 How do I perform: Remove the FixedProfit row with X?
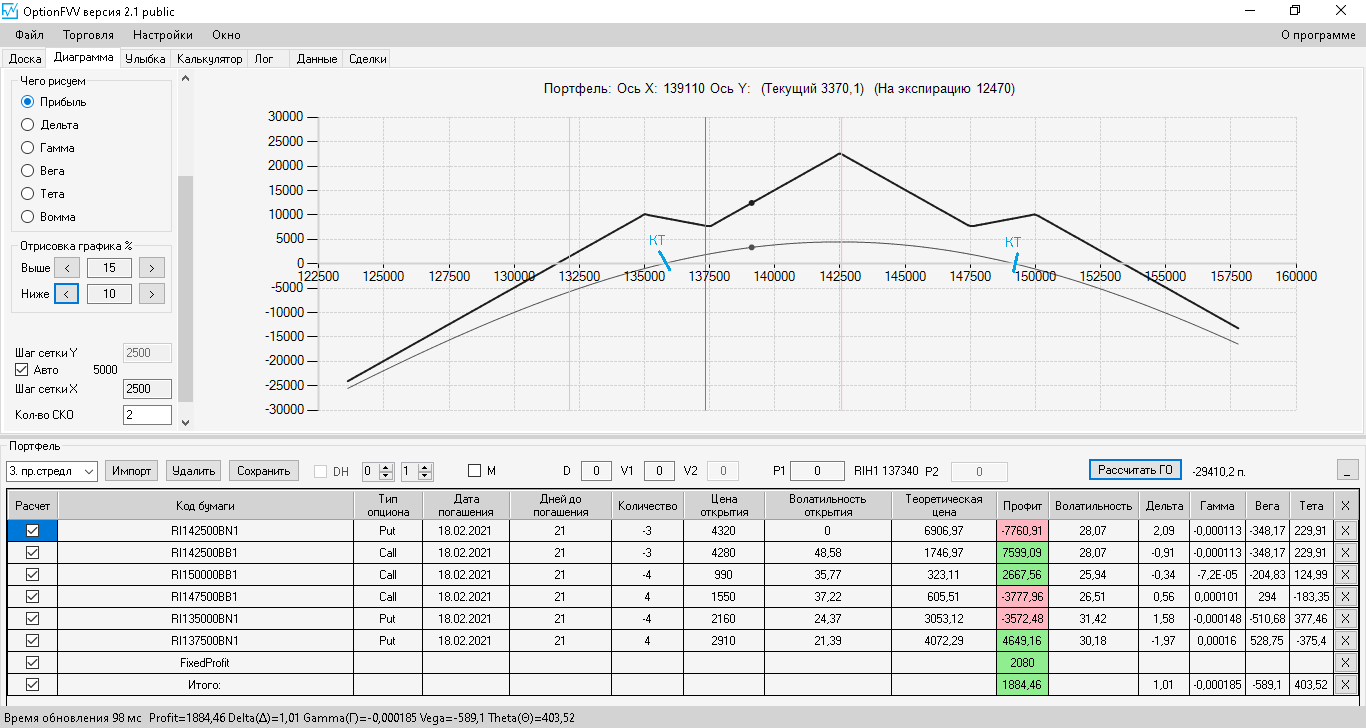(x=1344, y=662)
